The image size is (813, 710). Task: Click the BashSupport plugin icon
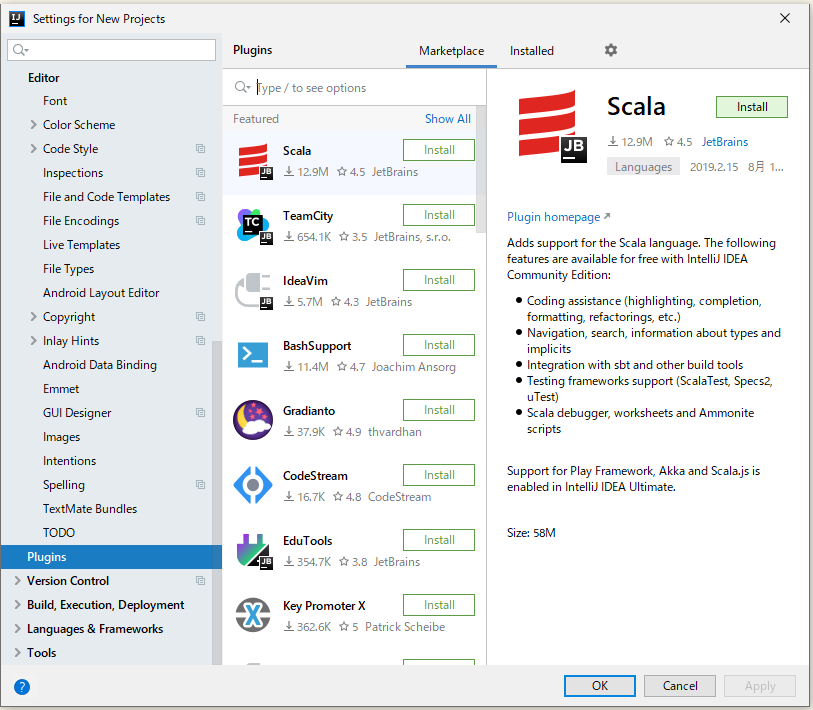coord(253,355)
